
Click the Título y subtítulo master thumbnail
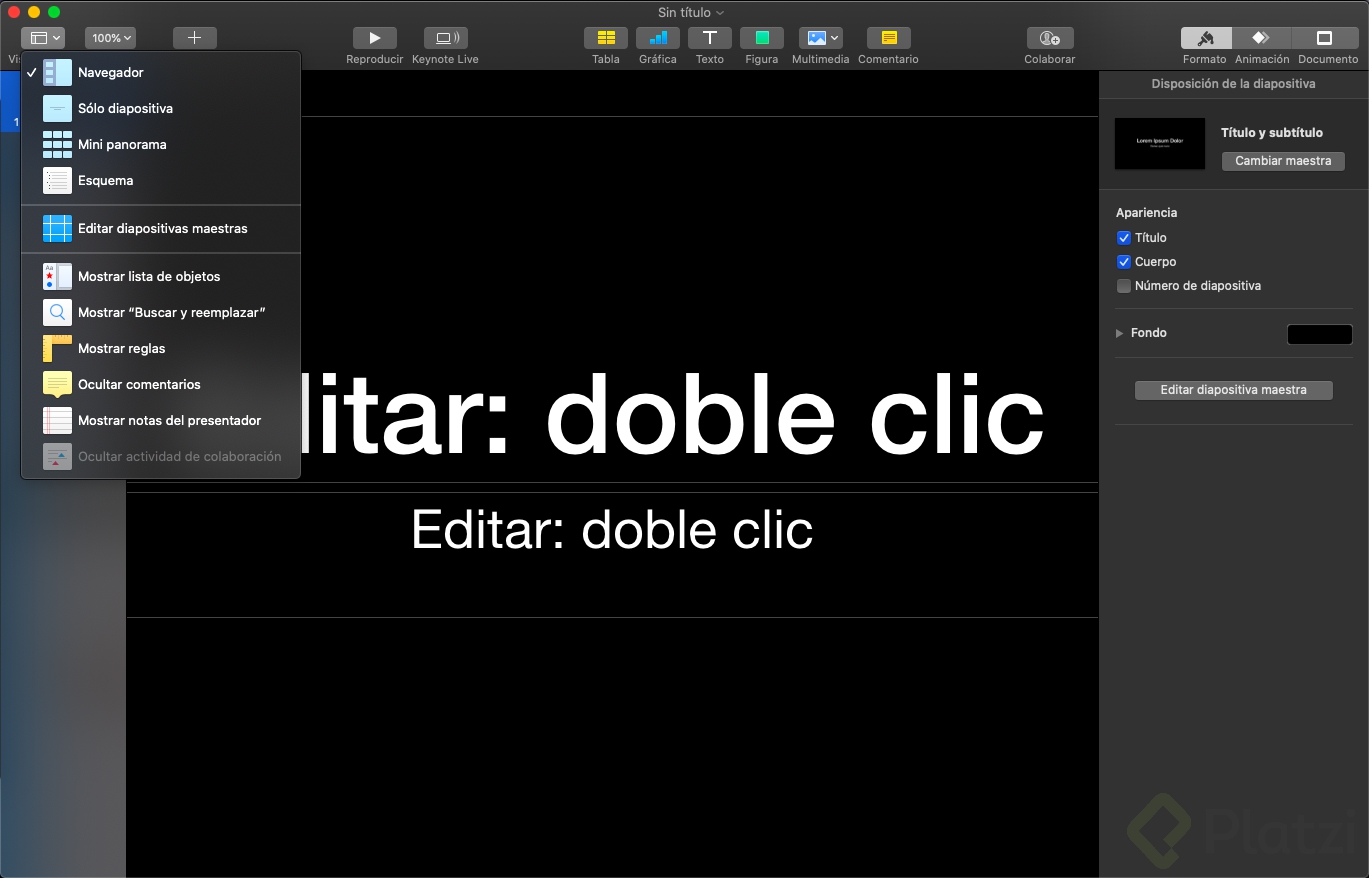[1160, 143]
